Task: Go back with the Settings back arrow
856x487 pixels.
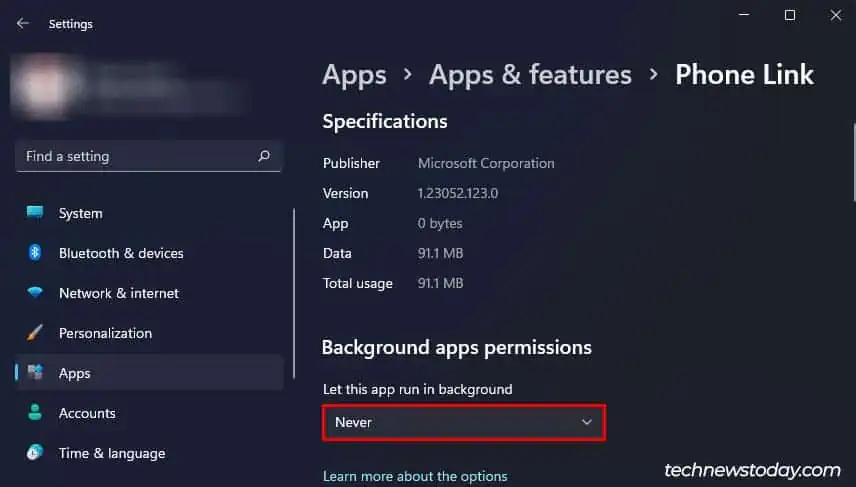Action: click(x=22, y=23)
